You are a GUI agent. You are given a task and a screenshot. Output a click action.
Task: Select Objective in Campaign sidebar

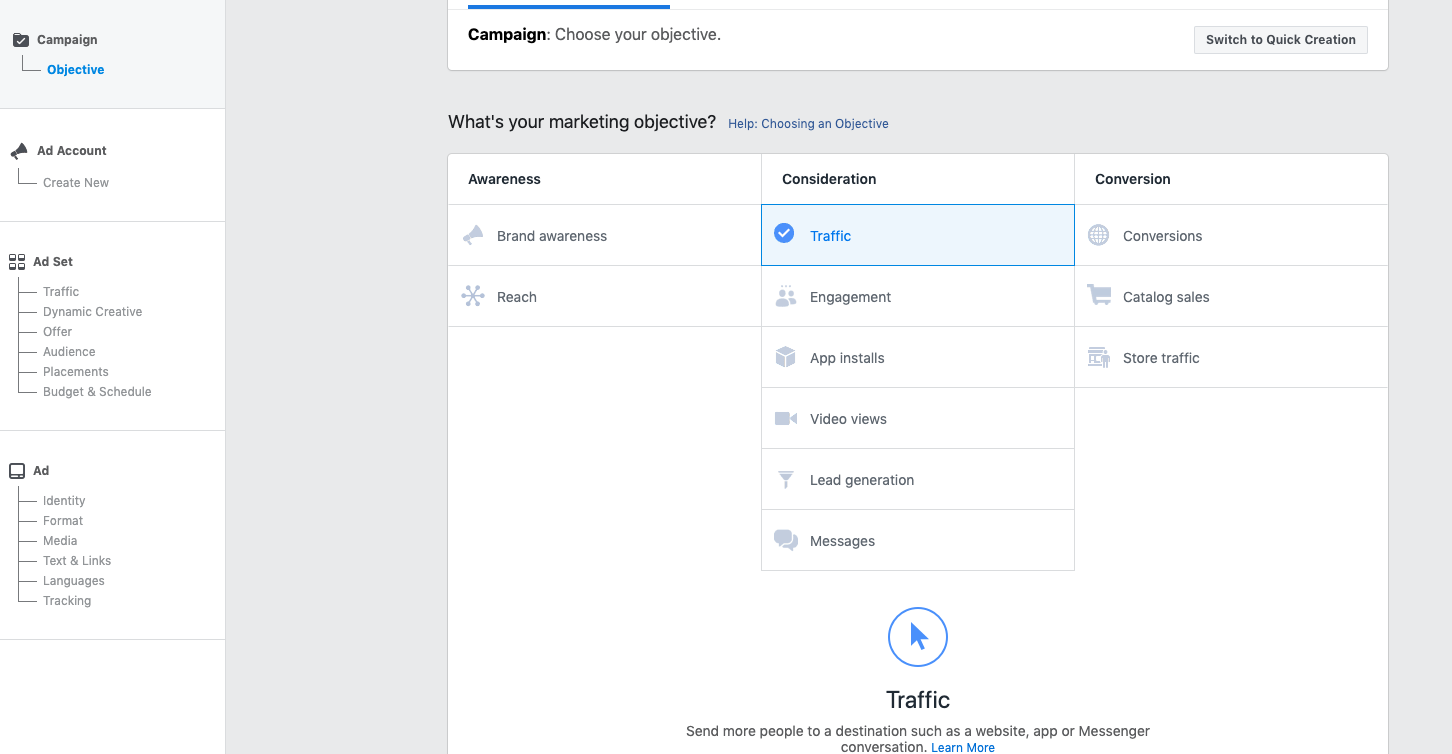tap(76, 70)
